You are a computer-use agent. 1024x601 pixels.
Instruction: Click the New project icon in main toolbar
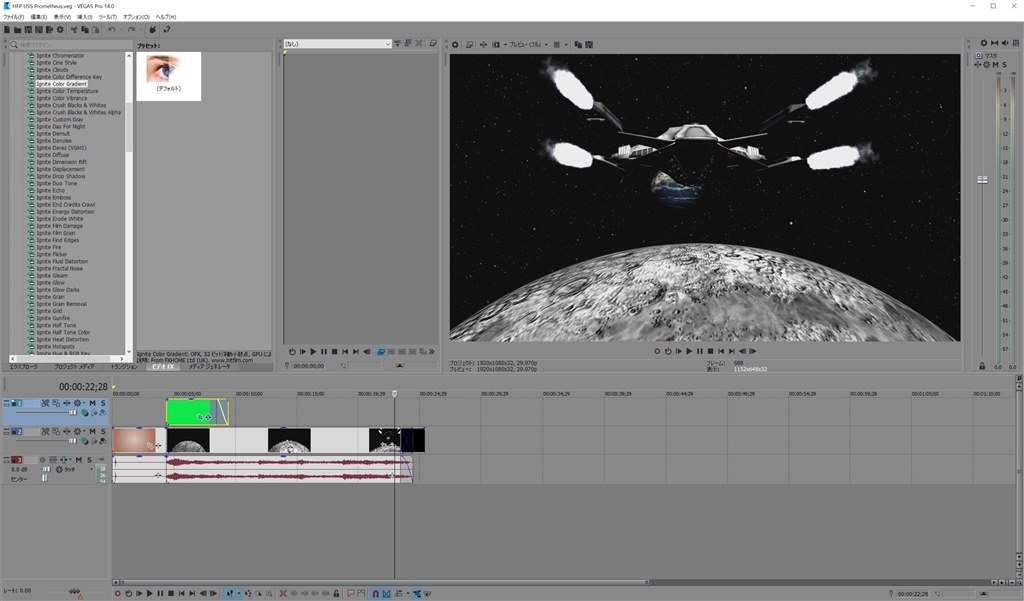pyautogui.click(x=7, y=29)
